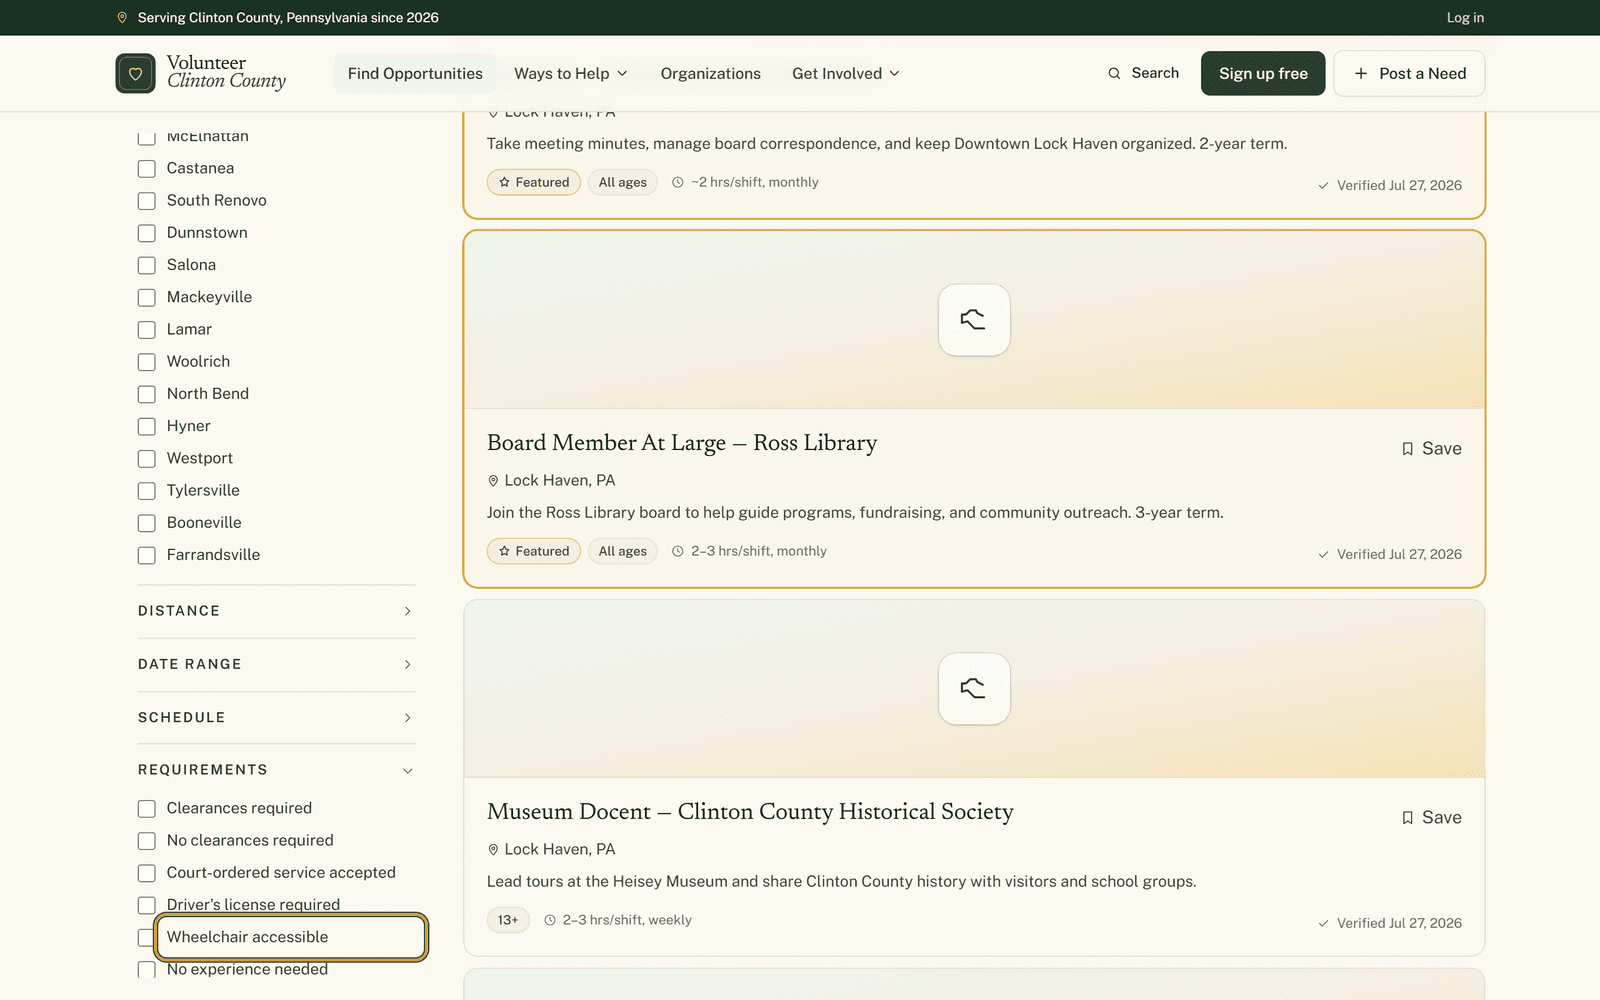Click location pin next to Ross Library Lock Haven

pos(493,481)
